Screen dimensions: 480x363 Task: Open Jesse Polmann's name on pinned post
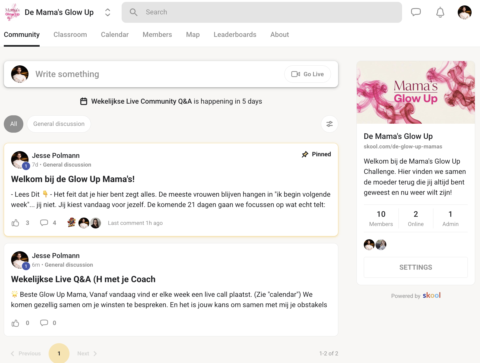tap(56, 155)
